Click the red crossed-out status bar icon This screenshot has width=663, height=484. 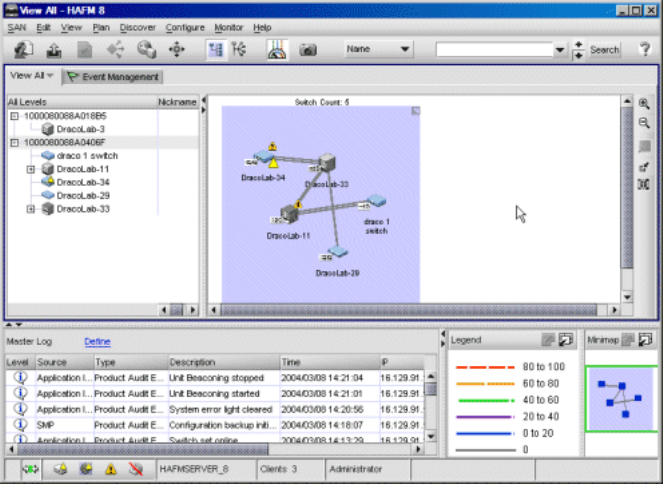(x=136, y=469)
